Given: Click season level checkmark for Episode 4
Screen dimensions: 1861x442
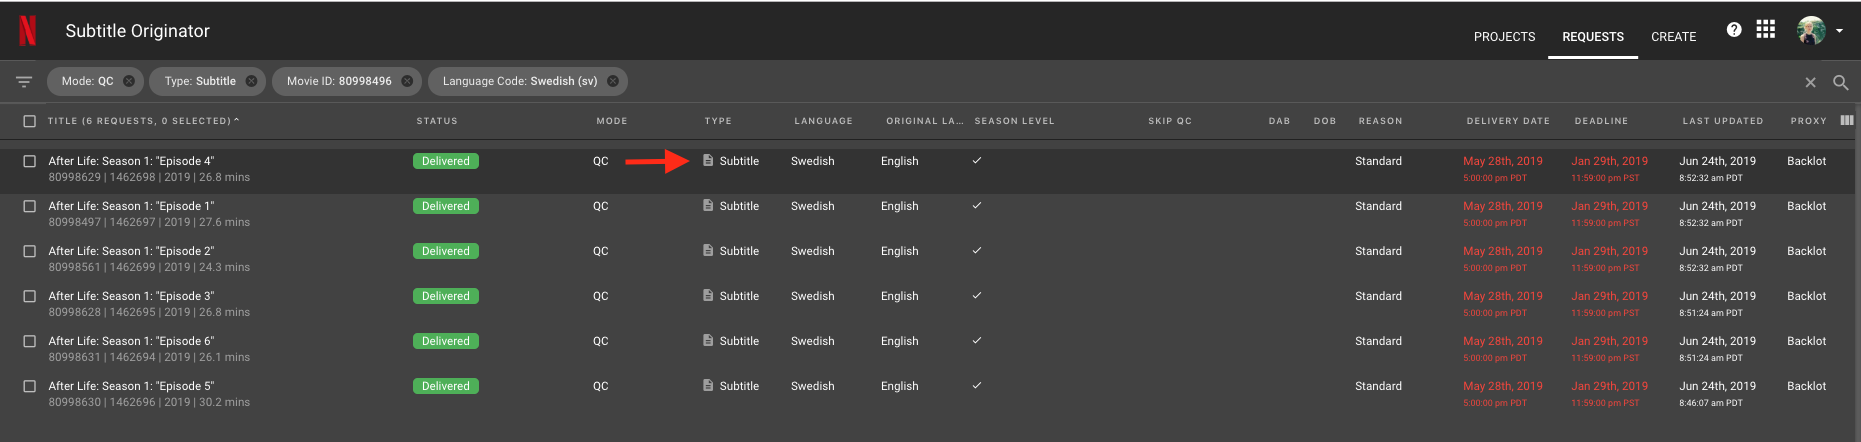Looking at the screenshot, I should click(x=977, y=160).
